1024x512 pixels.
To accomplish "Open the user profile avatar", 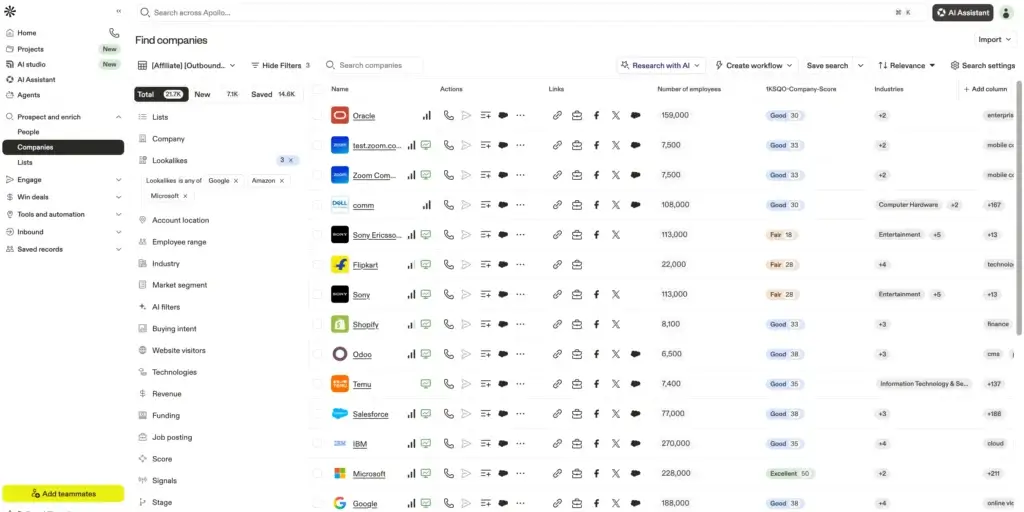I will [x=1006, y=12].
